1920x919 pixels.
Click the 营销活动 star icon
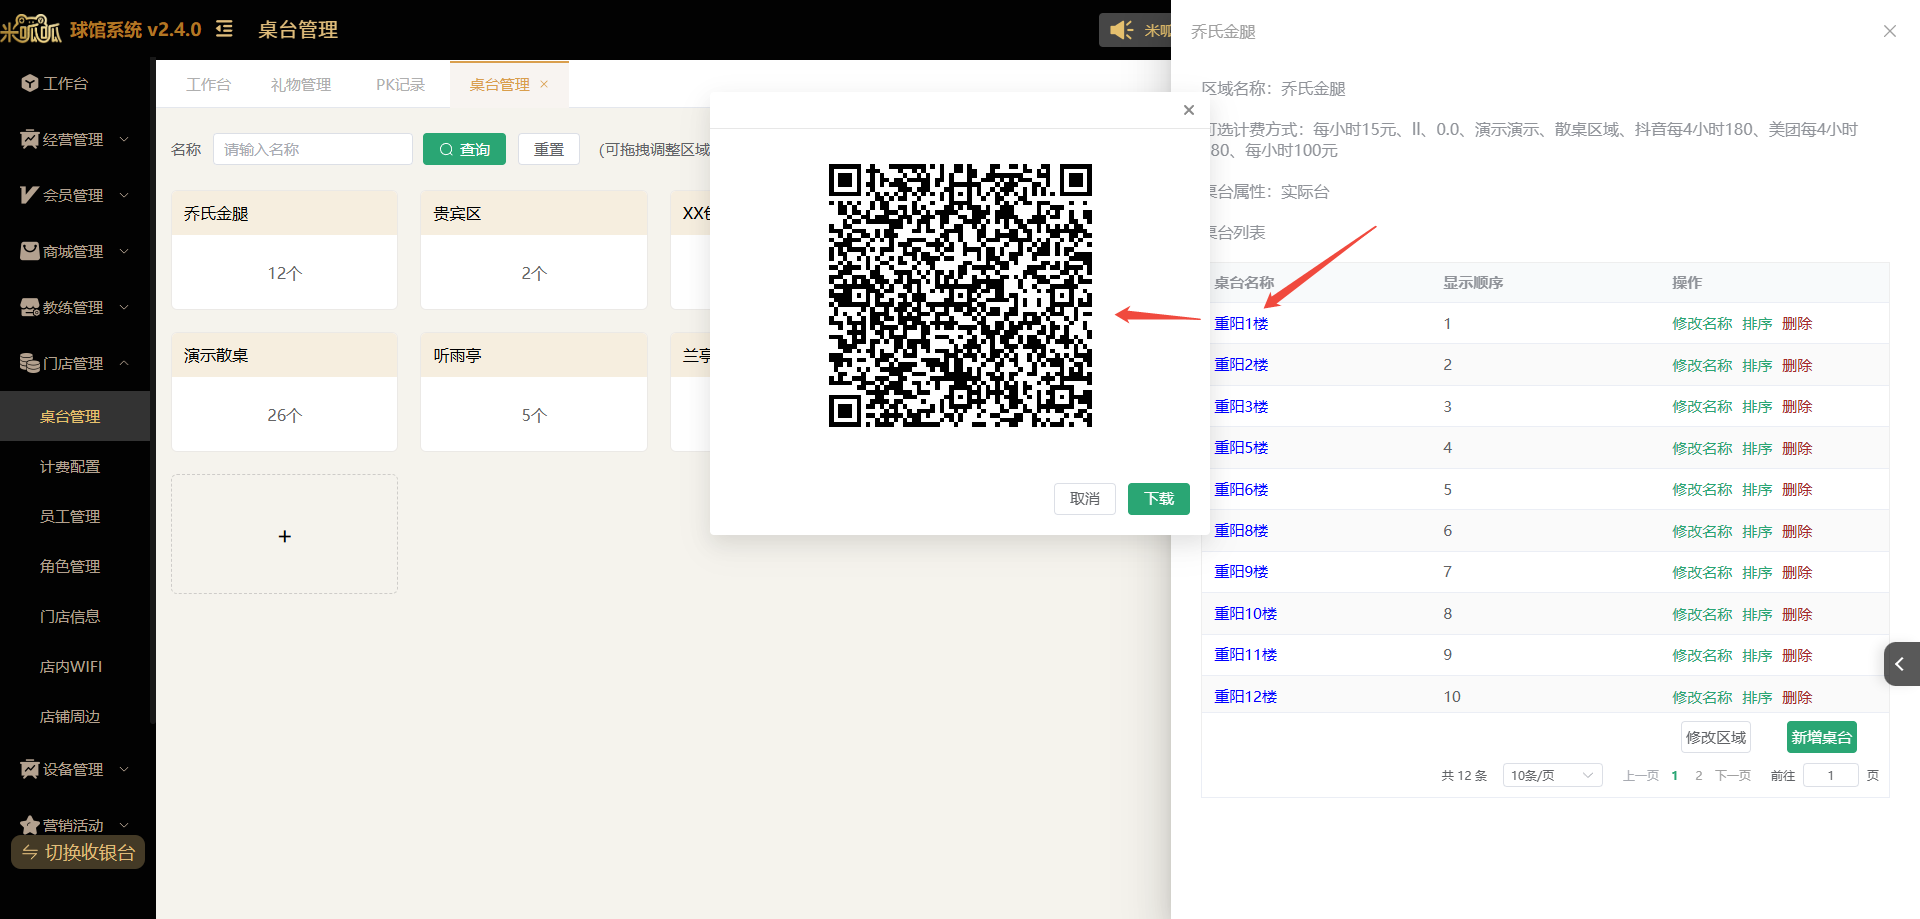tap(30, 825)
